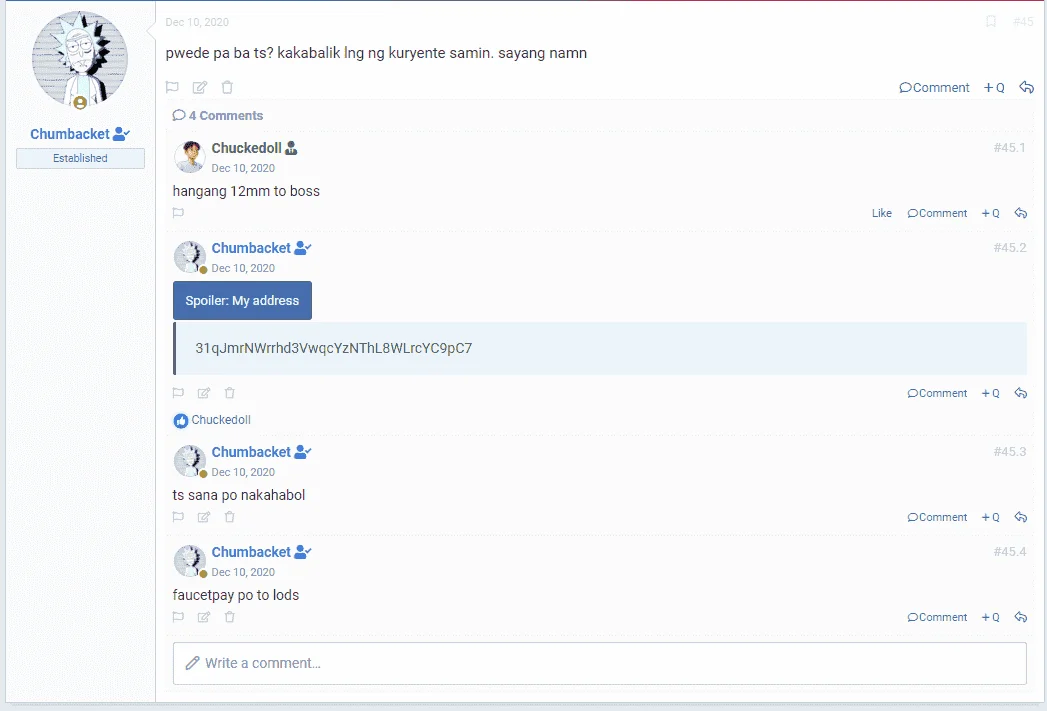
Task: Delete the spoiler comment #45.2
Action: coord(230,393)
